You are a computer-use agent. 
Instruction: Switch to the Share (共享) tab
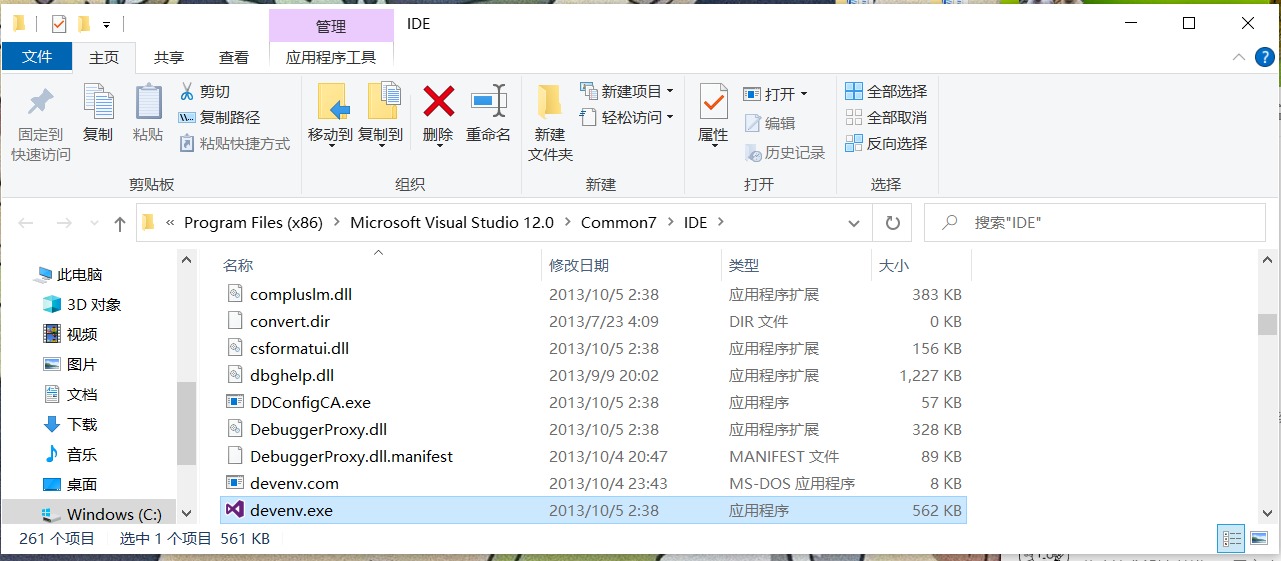coord(168,57)
